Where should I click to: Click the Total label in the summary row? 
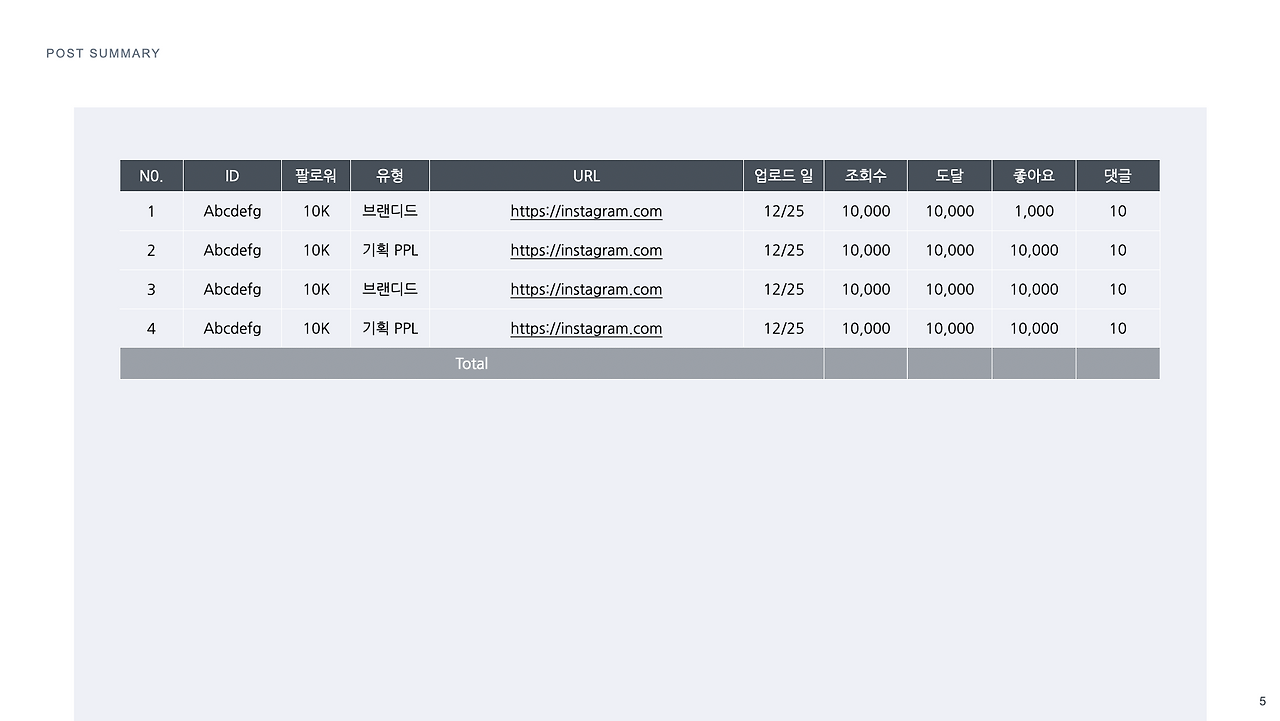click(472, 363)
